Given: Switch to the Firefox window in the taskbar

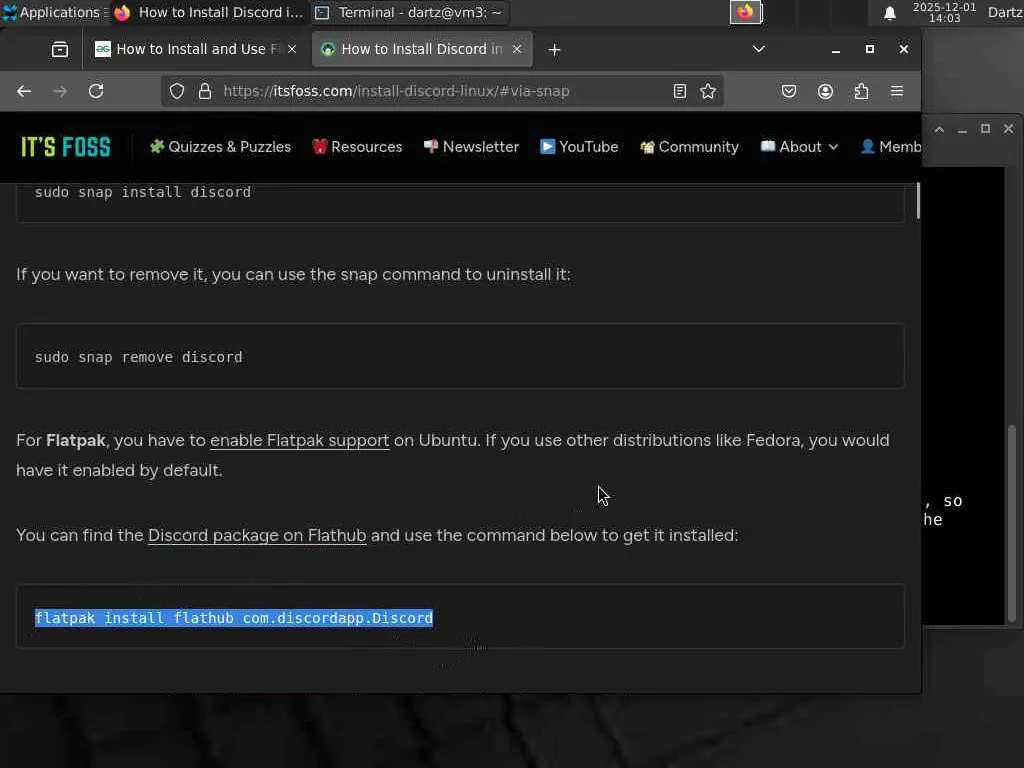Looking at the screenshot, I should (x=209, y=12).
